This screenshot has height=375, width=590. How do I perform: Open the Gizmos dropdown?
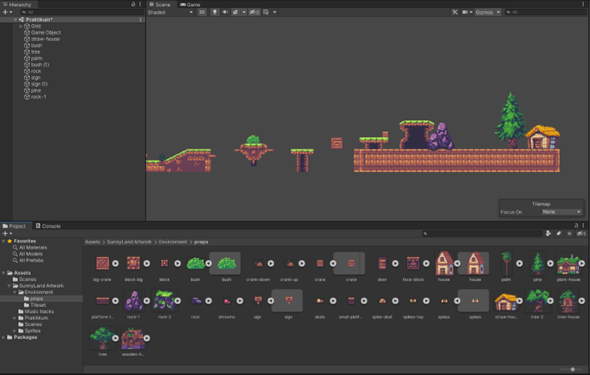488,12
